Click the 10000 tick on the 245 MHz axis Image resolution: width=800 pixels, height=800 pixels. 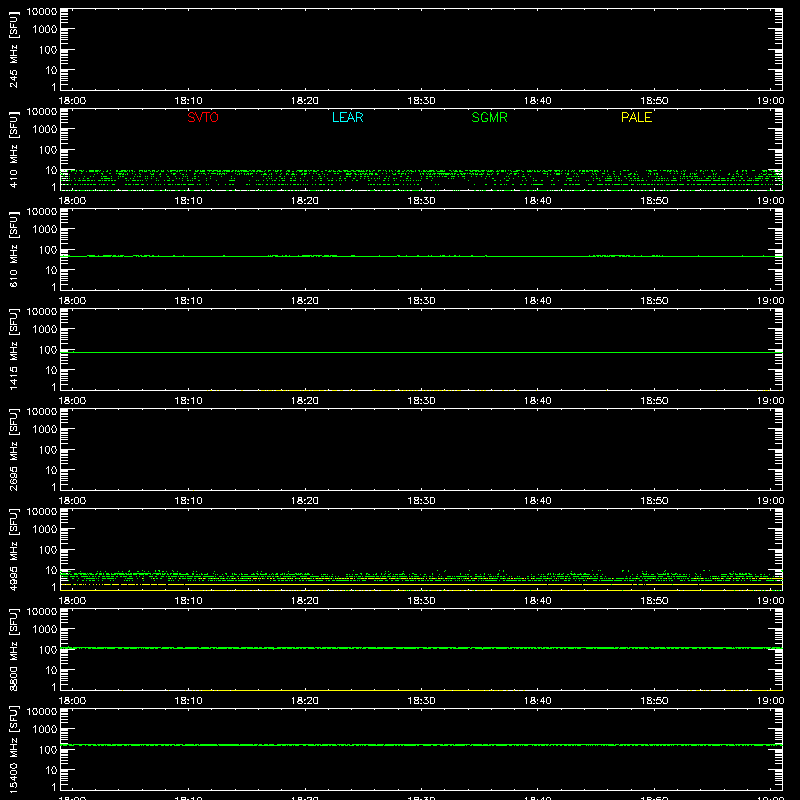click(42, 11)
